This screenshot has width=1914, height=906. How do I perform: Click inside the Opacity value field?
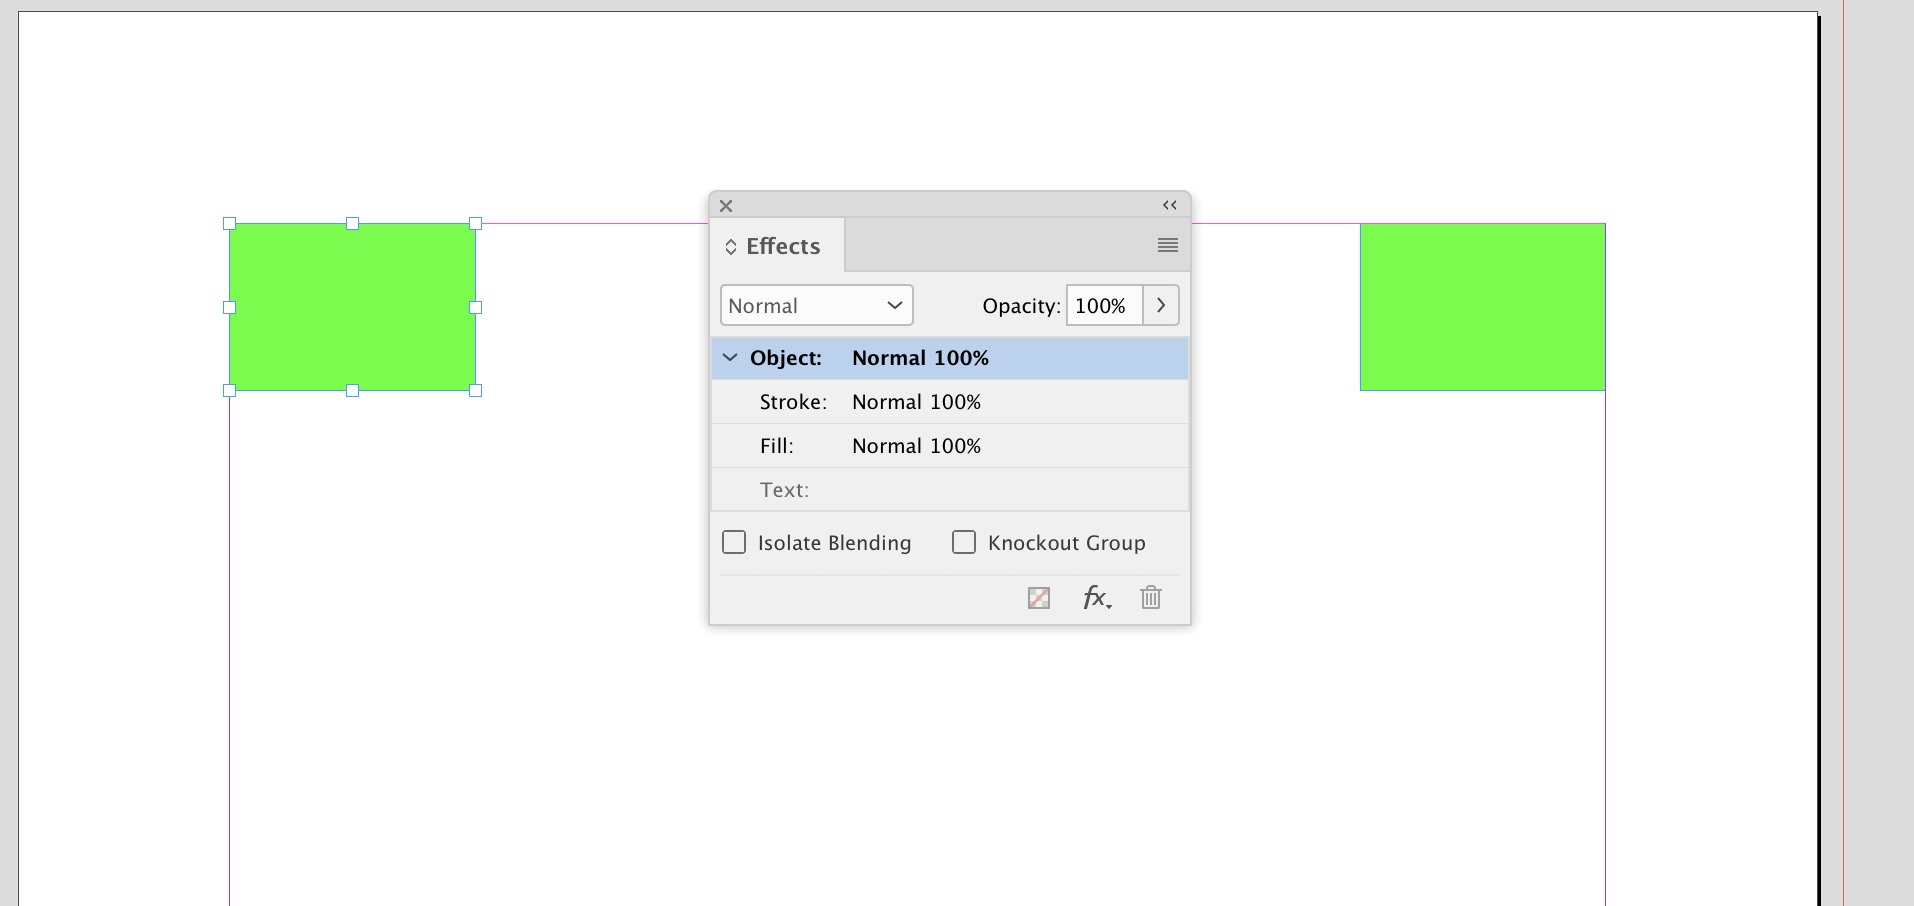tap(1101, 305)
